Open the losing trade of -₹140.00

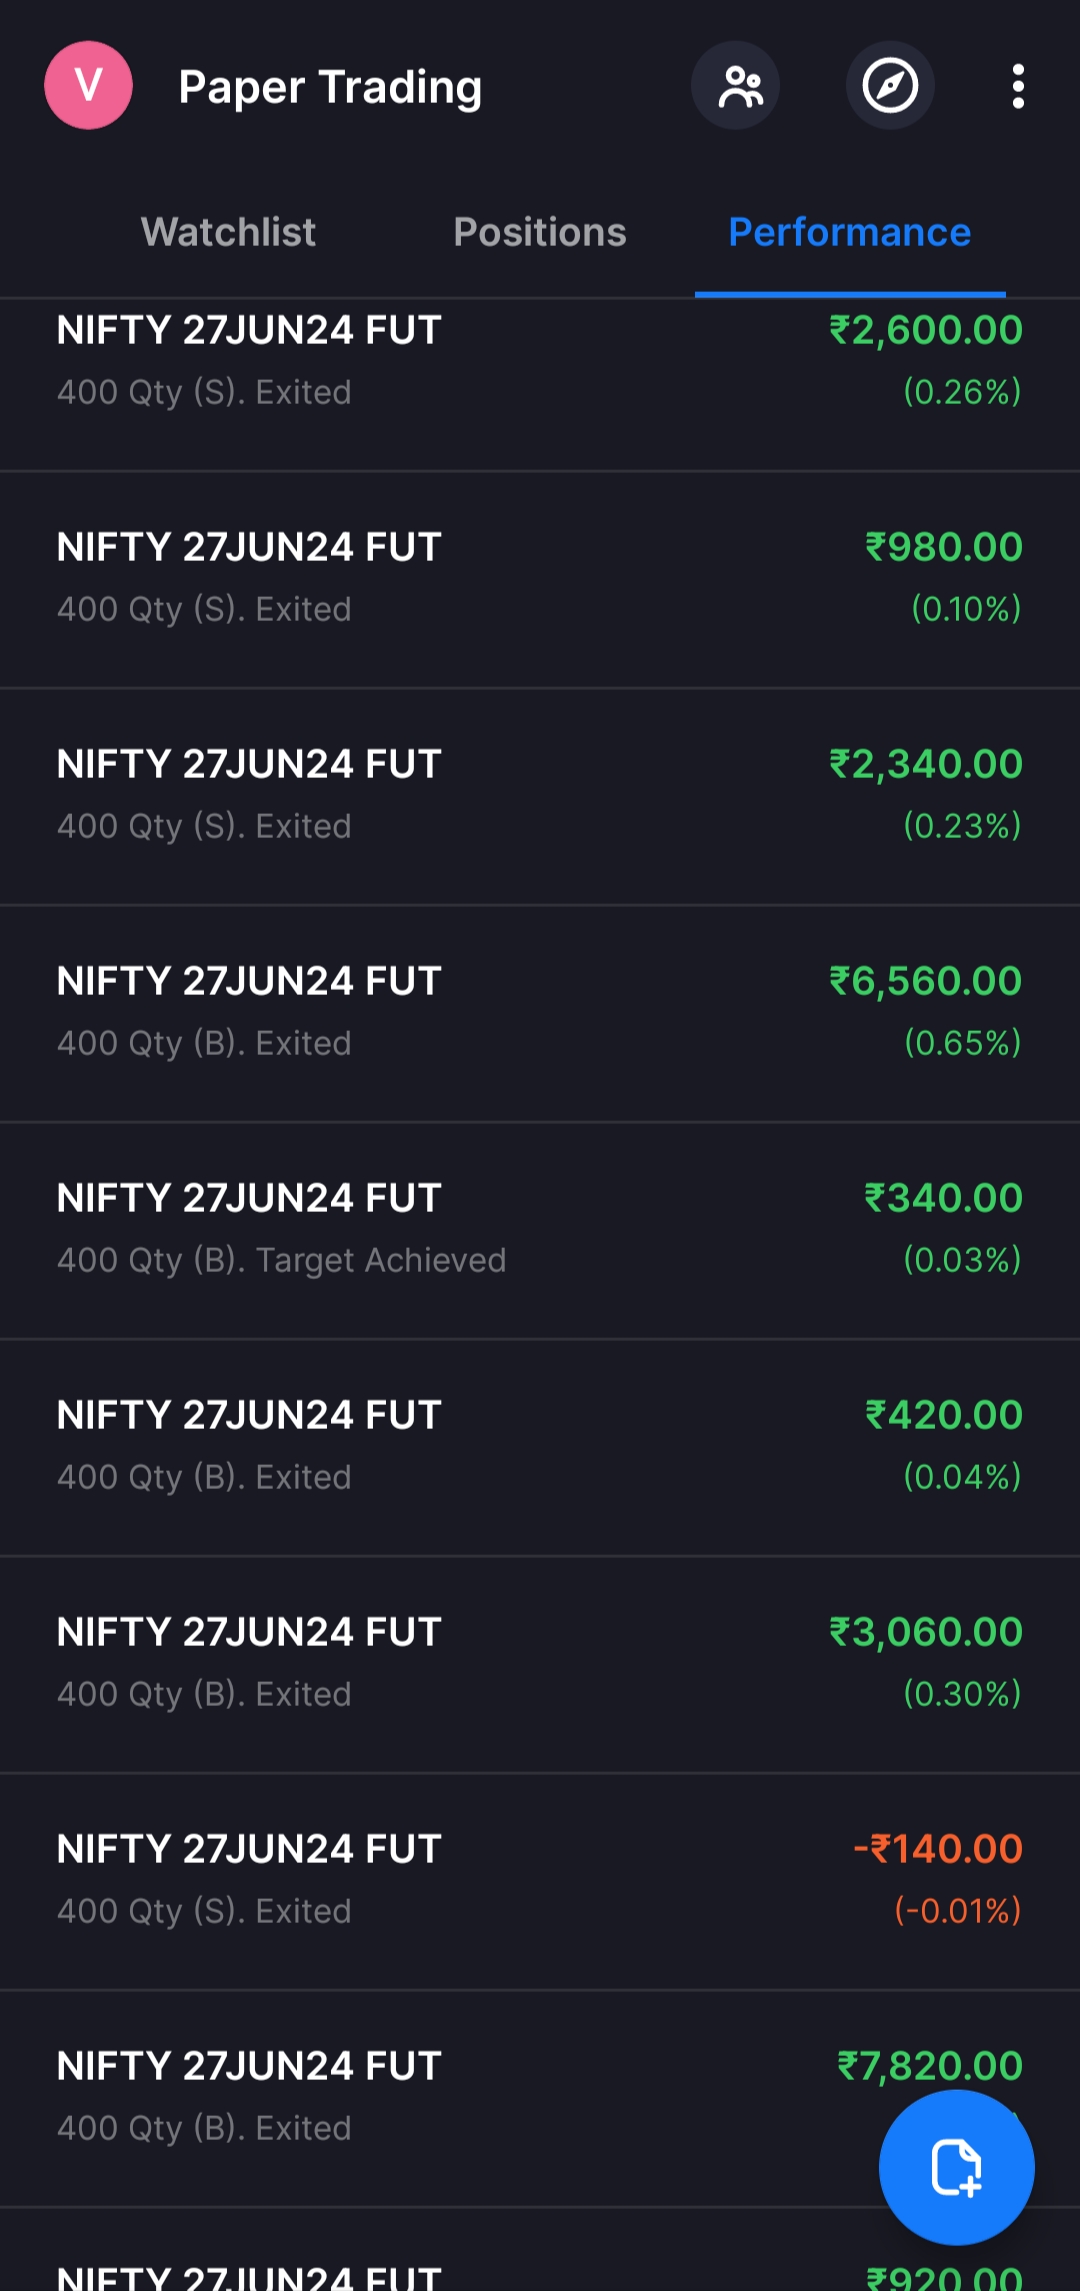tap(540, 1880)
